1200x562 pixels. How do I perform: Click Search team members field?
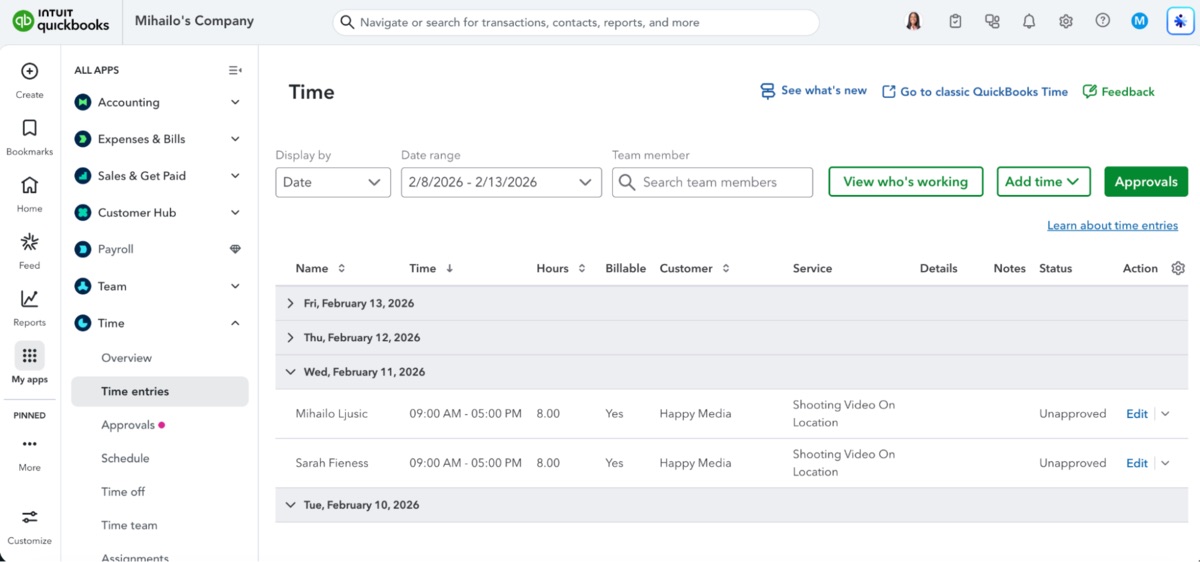coord(712,182)
